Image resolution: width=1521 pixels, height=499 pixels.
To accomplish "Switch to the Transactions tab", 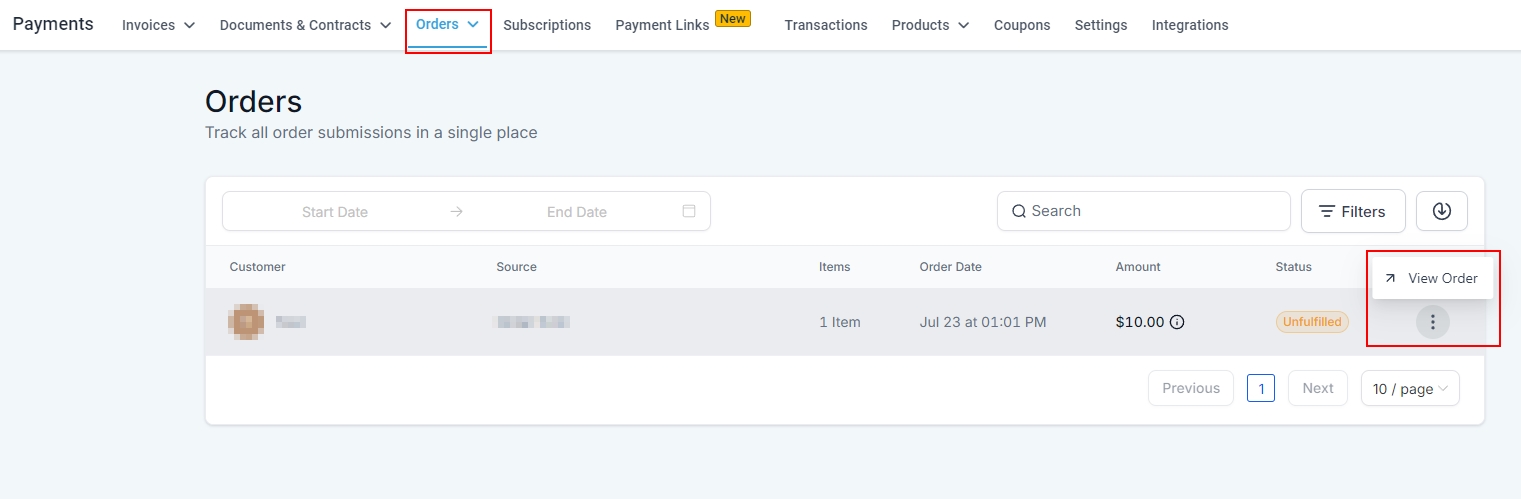I will 825,25.
